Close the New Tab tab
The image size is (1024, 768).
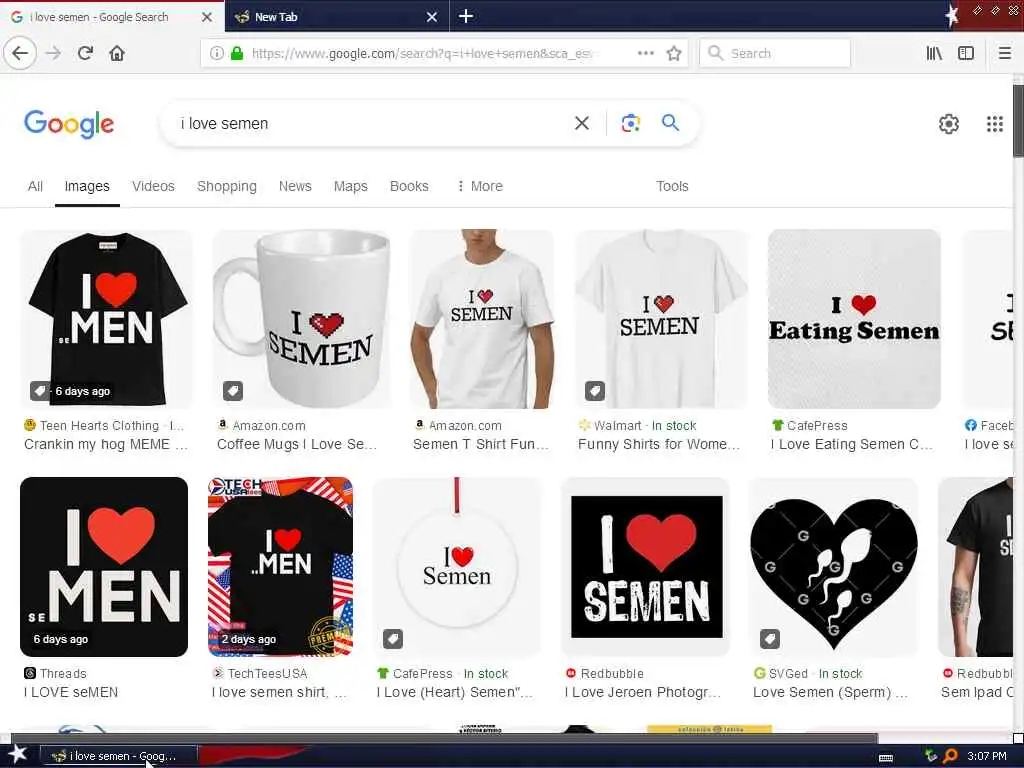[432, 17]
